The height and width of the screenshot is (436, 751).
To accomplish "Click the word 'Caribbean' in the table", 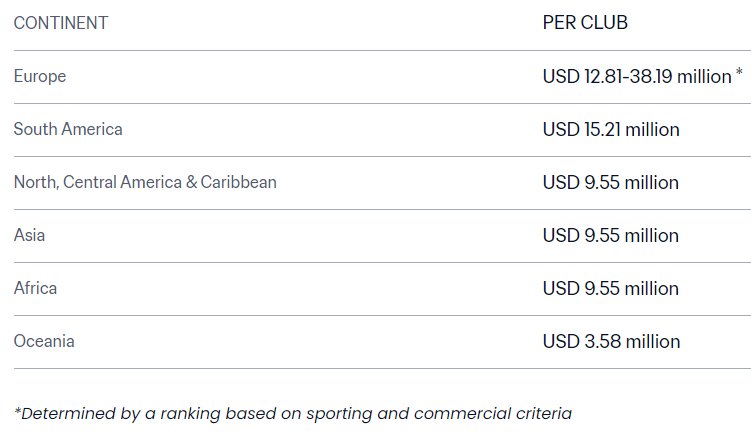I will pos(239,183).
